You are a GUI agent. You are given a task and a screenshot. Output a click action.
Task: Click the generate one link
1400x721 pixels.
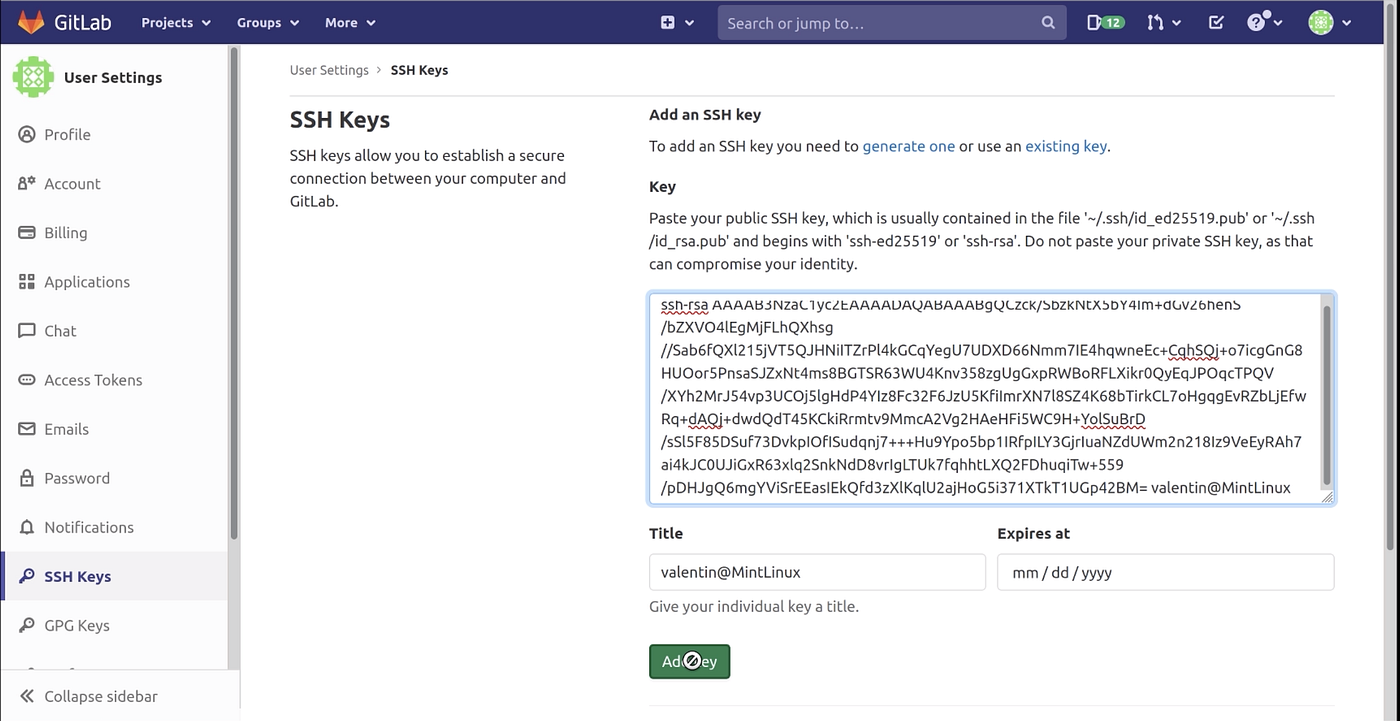point(908,145)
